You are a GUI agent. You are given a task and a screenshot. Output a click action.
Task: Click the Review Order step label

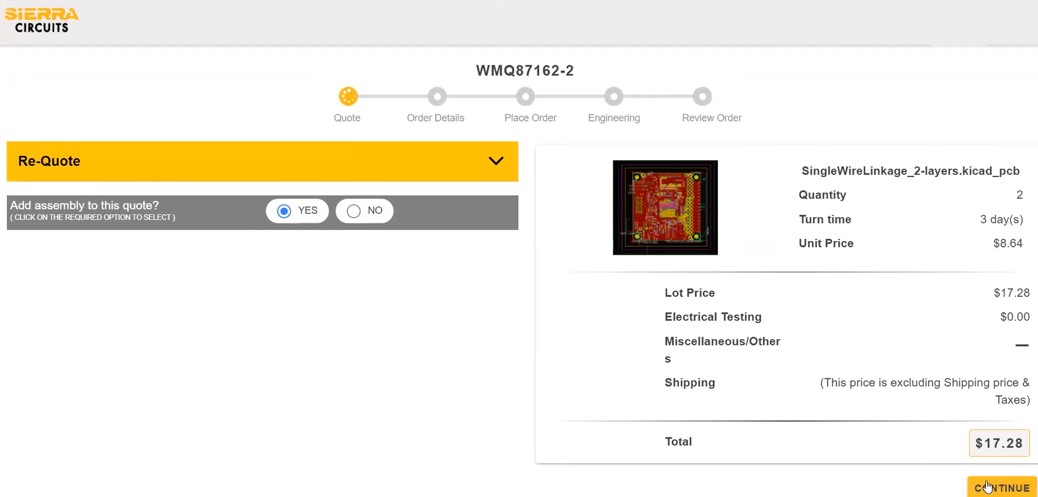point(711,118)
